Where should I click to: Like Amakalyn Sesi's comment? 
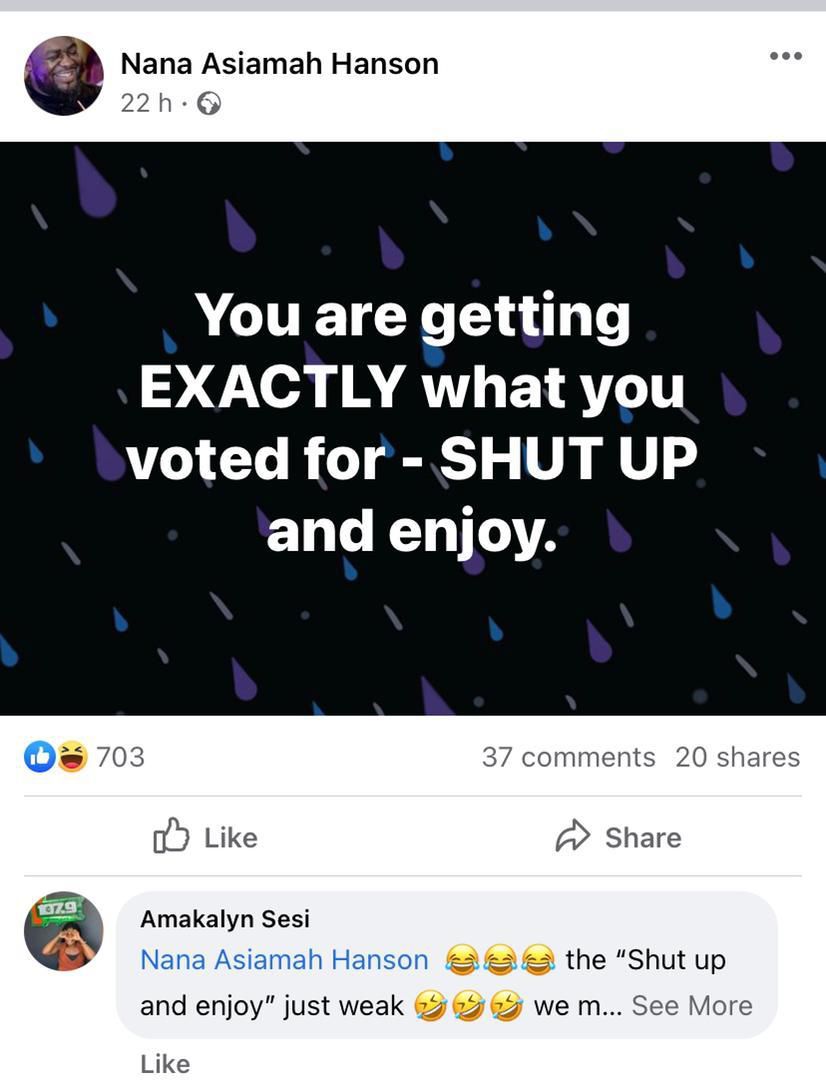pos(165,1064)
